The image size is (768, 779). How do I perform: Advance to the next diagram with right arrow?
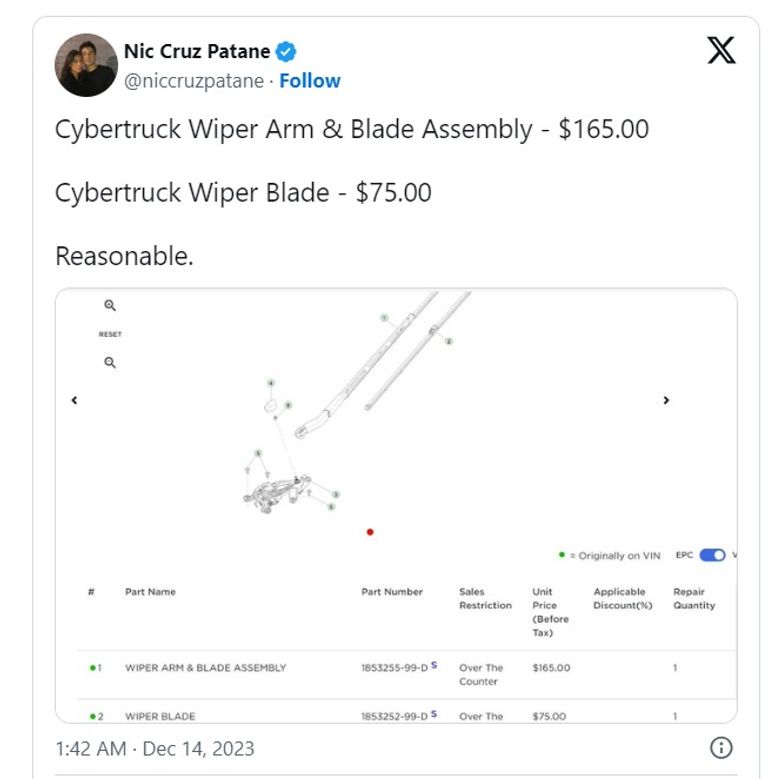coord(666,400)
